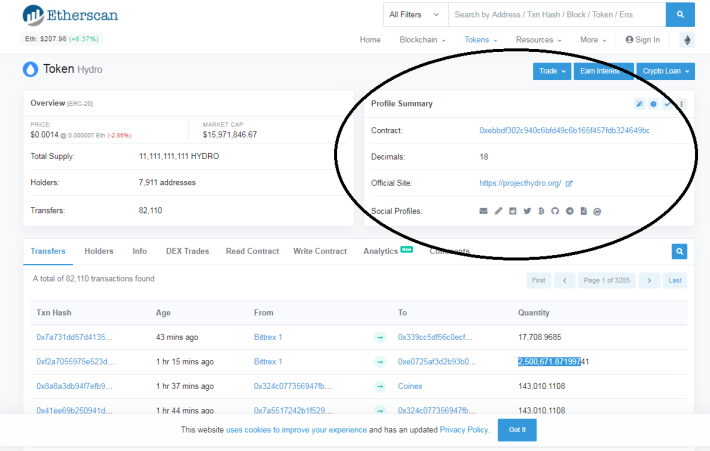Open the Blockchain navigation menu
710x451 pixels.
[422, 40]
